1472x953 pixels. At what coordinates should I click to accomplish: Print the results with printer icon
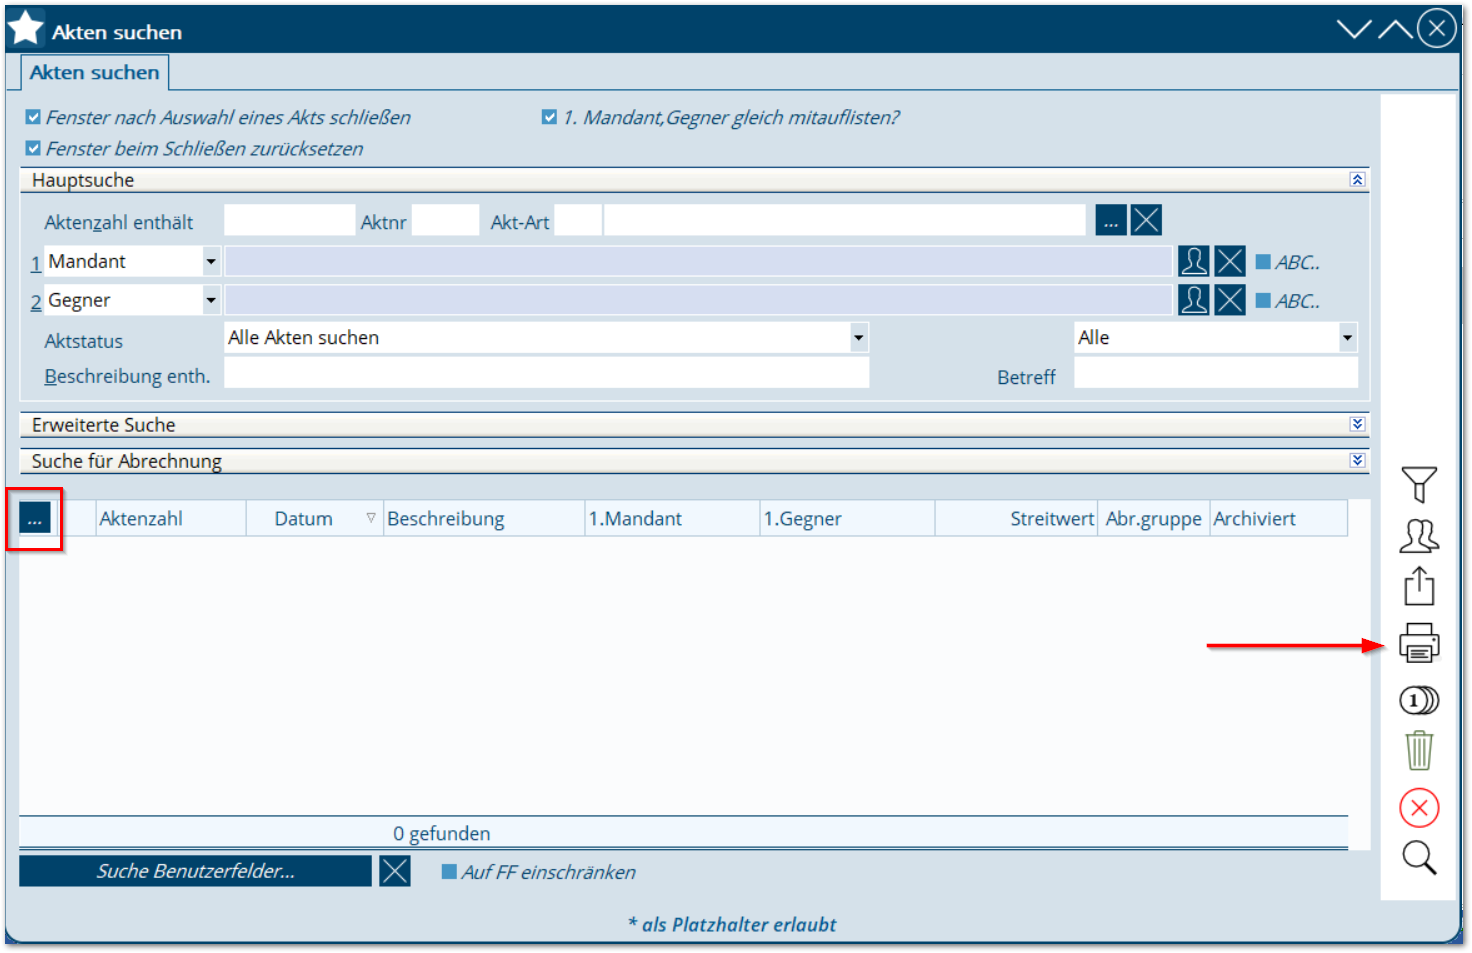(x=1418, y=643)
